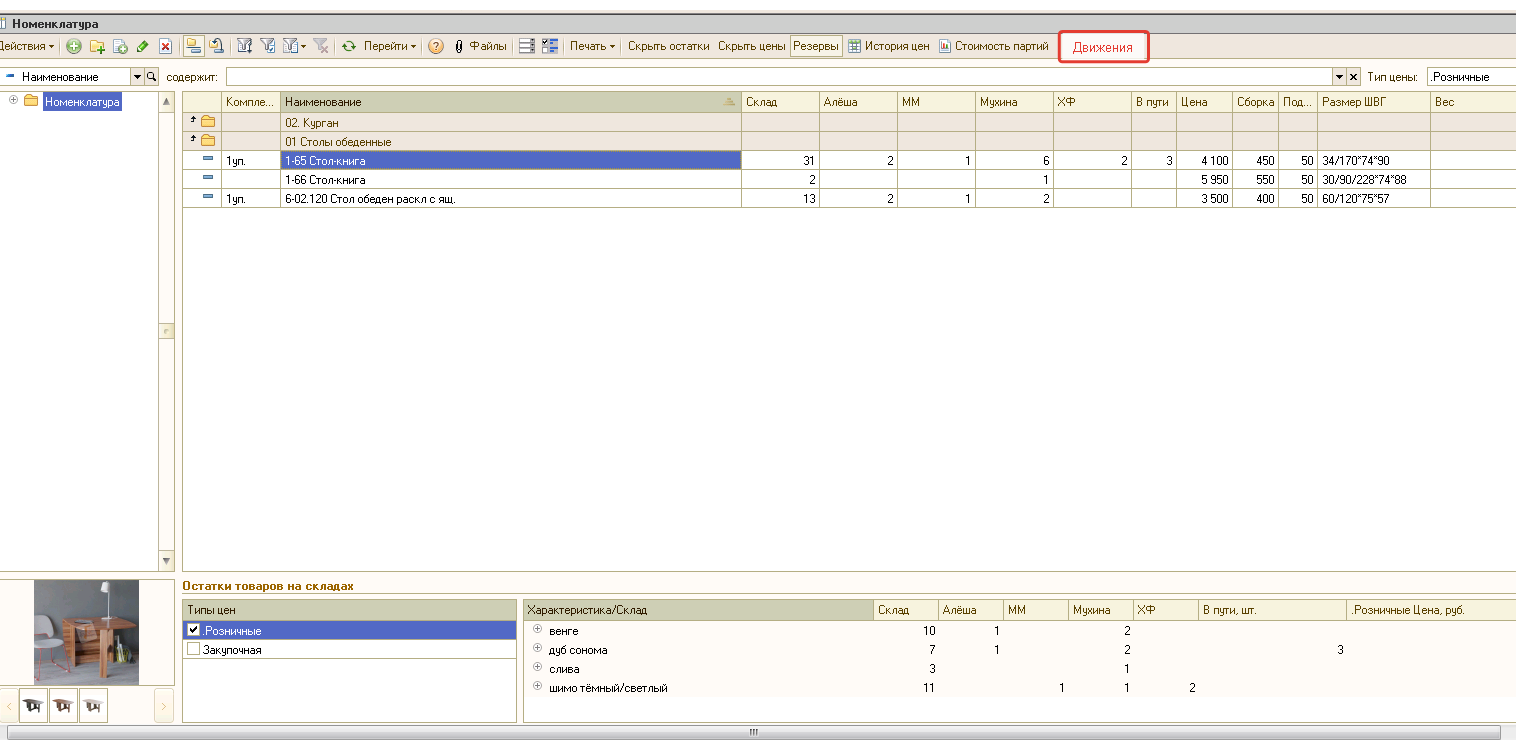Open the Стоимость партий report
1516x740 pixels.
(x=994, y=46)
